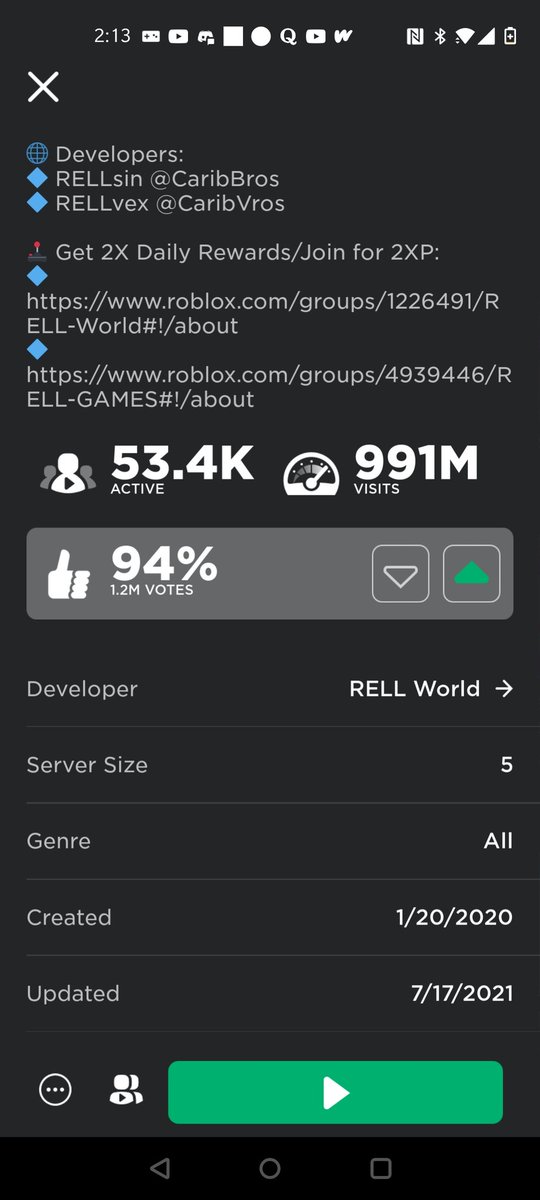Screen dimensions: 540x1200
Task: Open the friends invite icon beside Play
Action: (125, 1091)
